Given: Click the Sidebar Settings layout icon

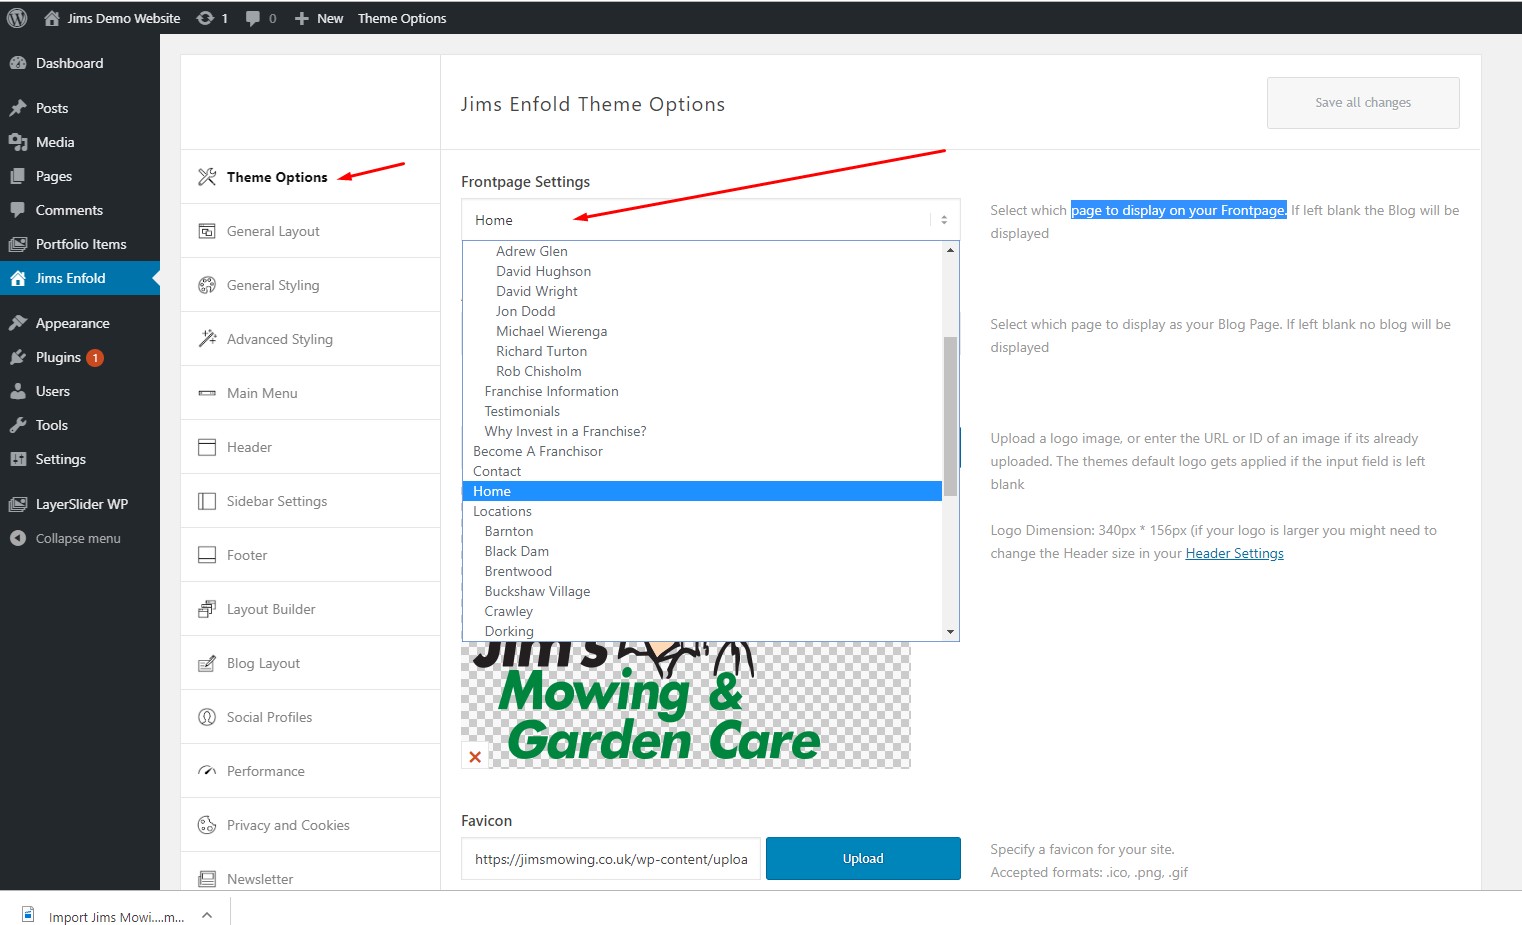Looking at the screenshot, I should [207, 501].
